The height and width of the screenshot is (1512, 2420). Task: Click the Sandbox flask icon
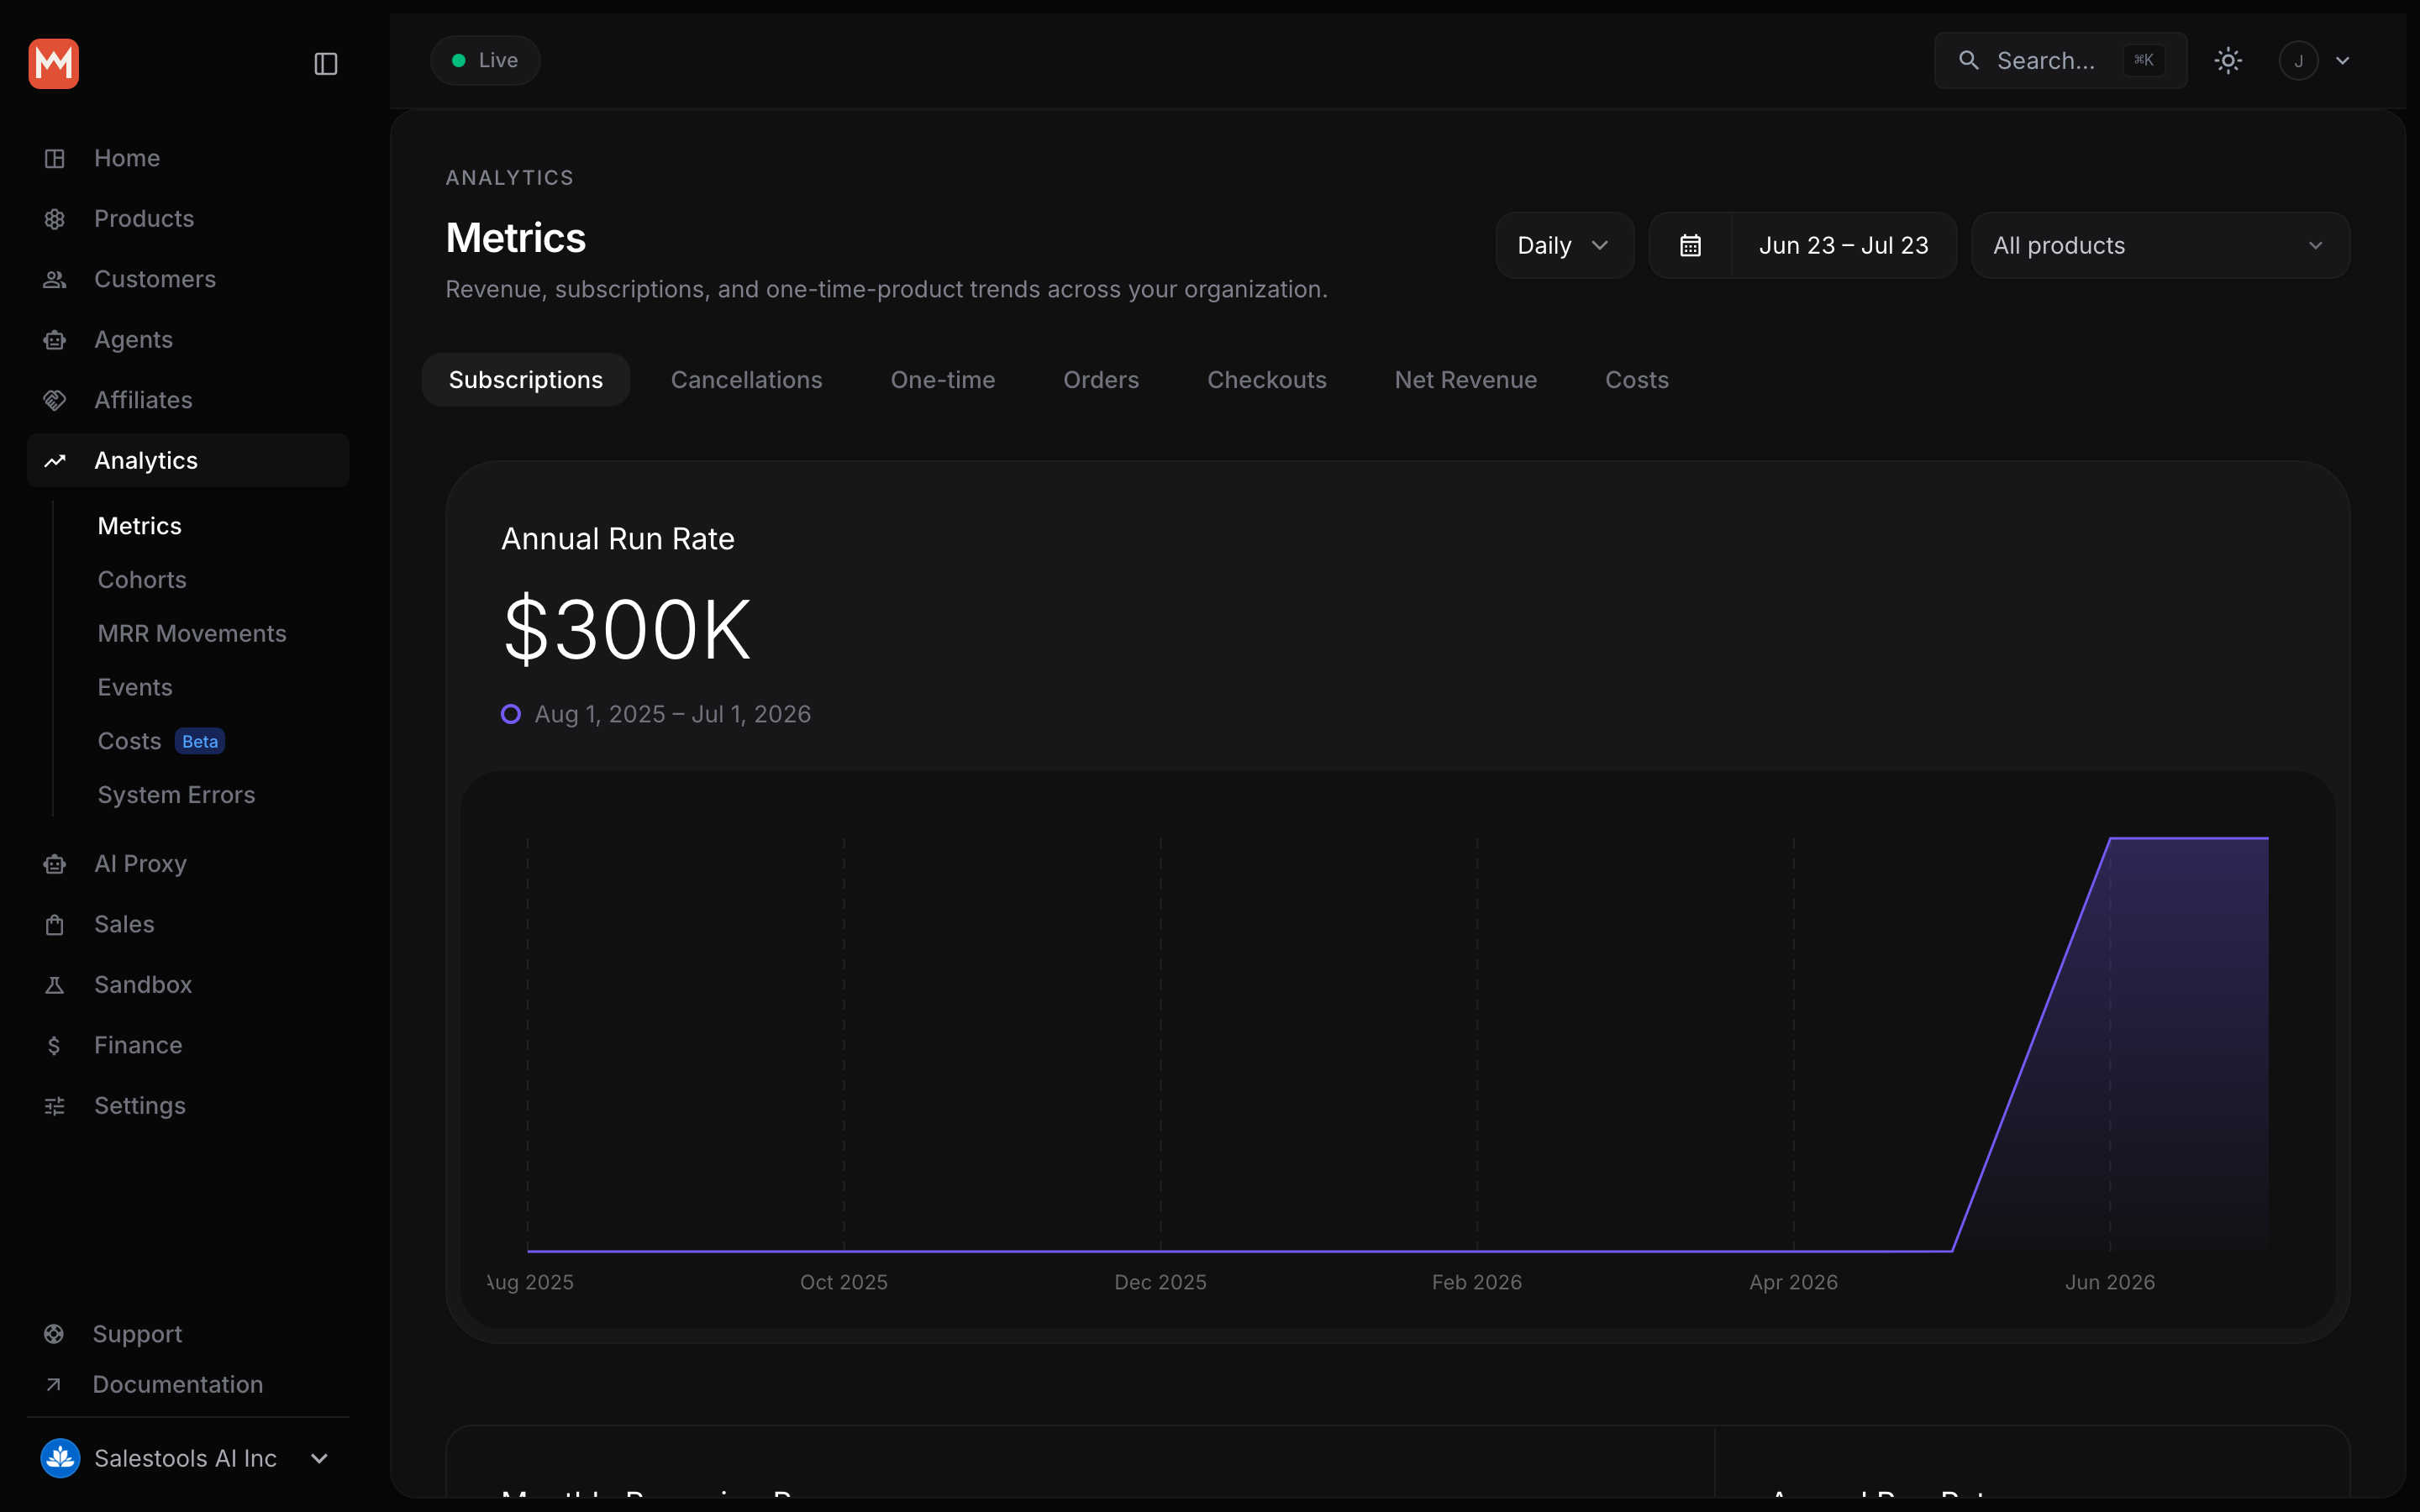pyautogui.click(x=55, y=985)
